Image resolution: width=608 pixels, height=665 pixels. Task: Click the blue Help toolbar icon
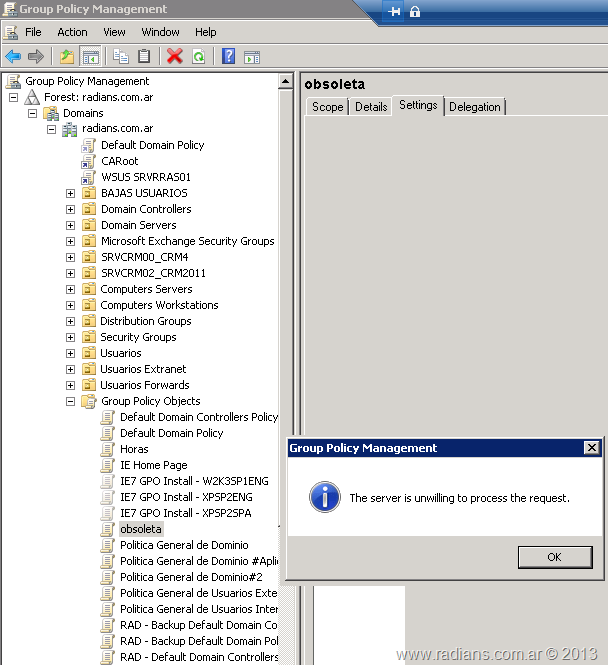coord(229,56)
